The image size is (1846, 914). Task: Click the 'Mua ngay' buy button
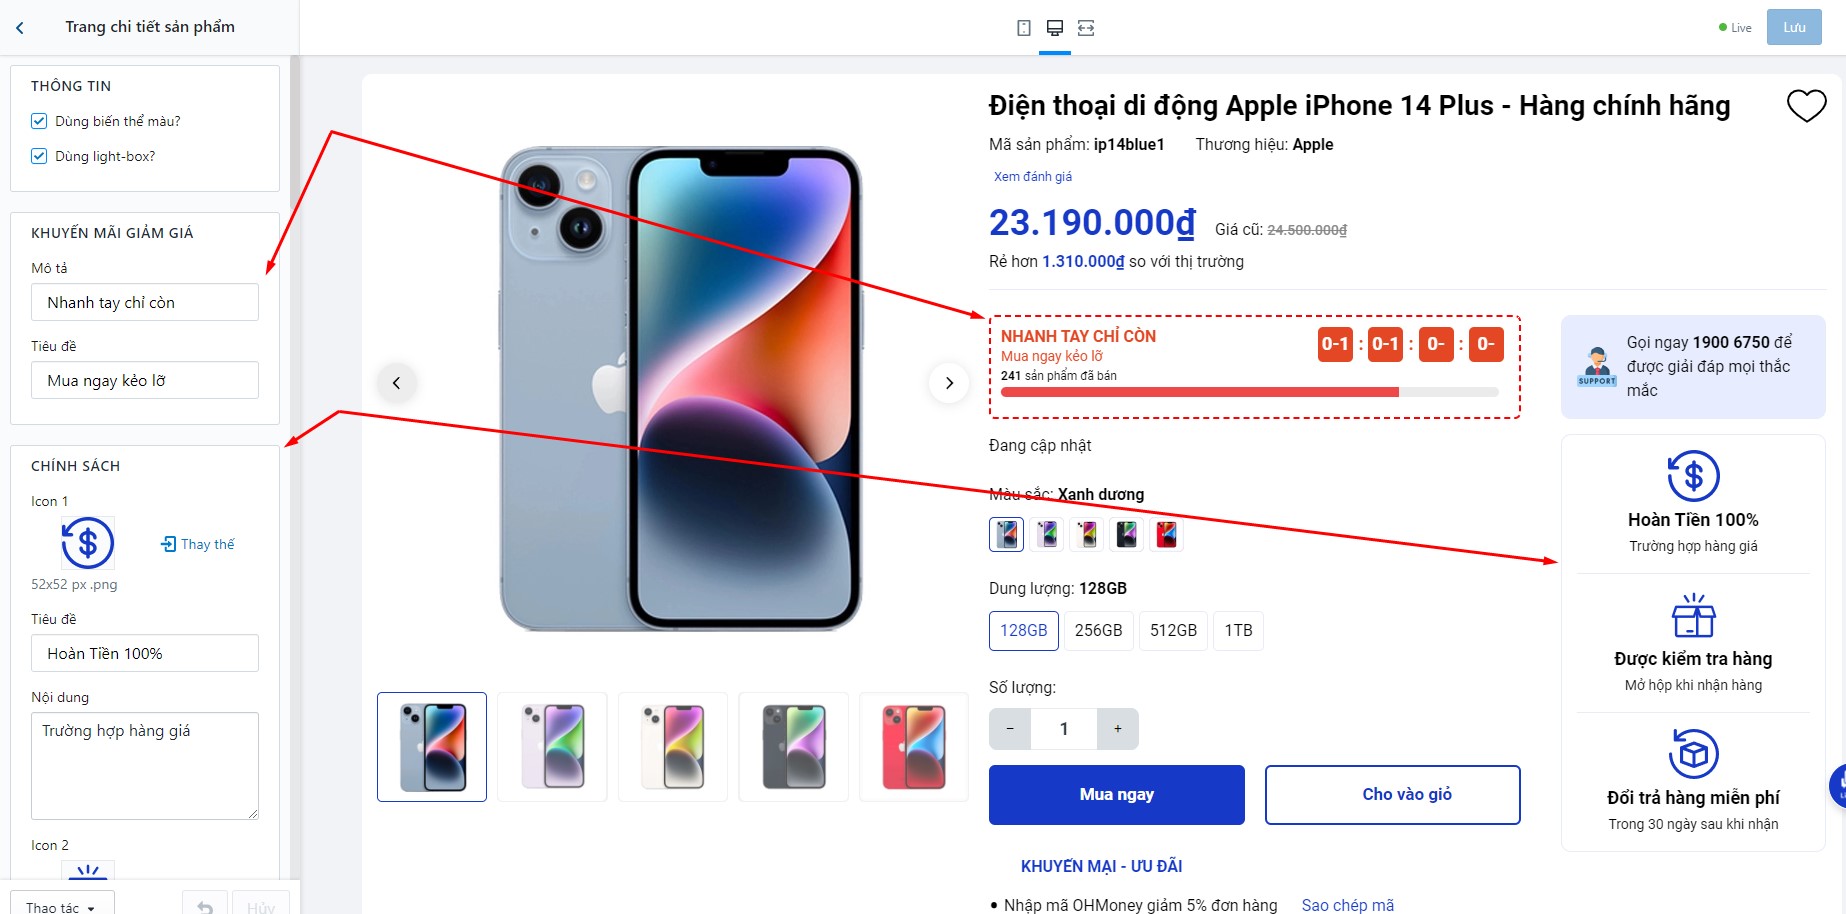(1116, 795)
